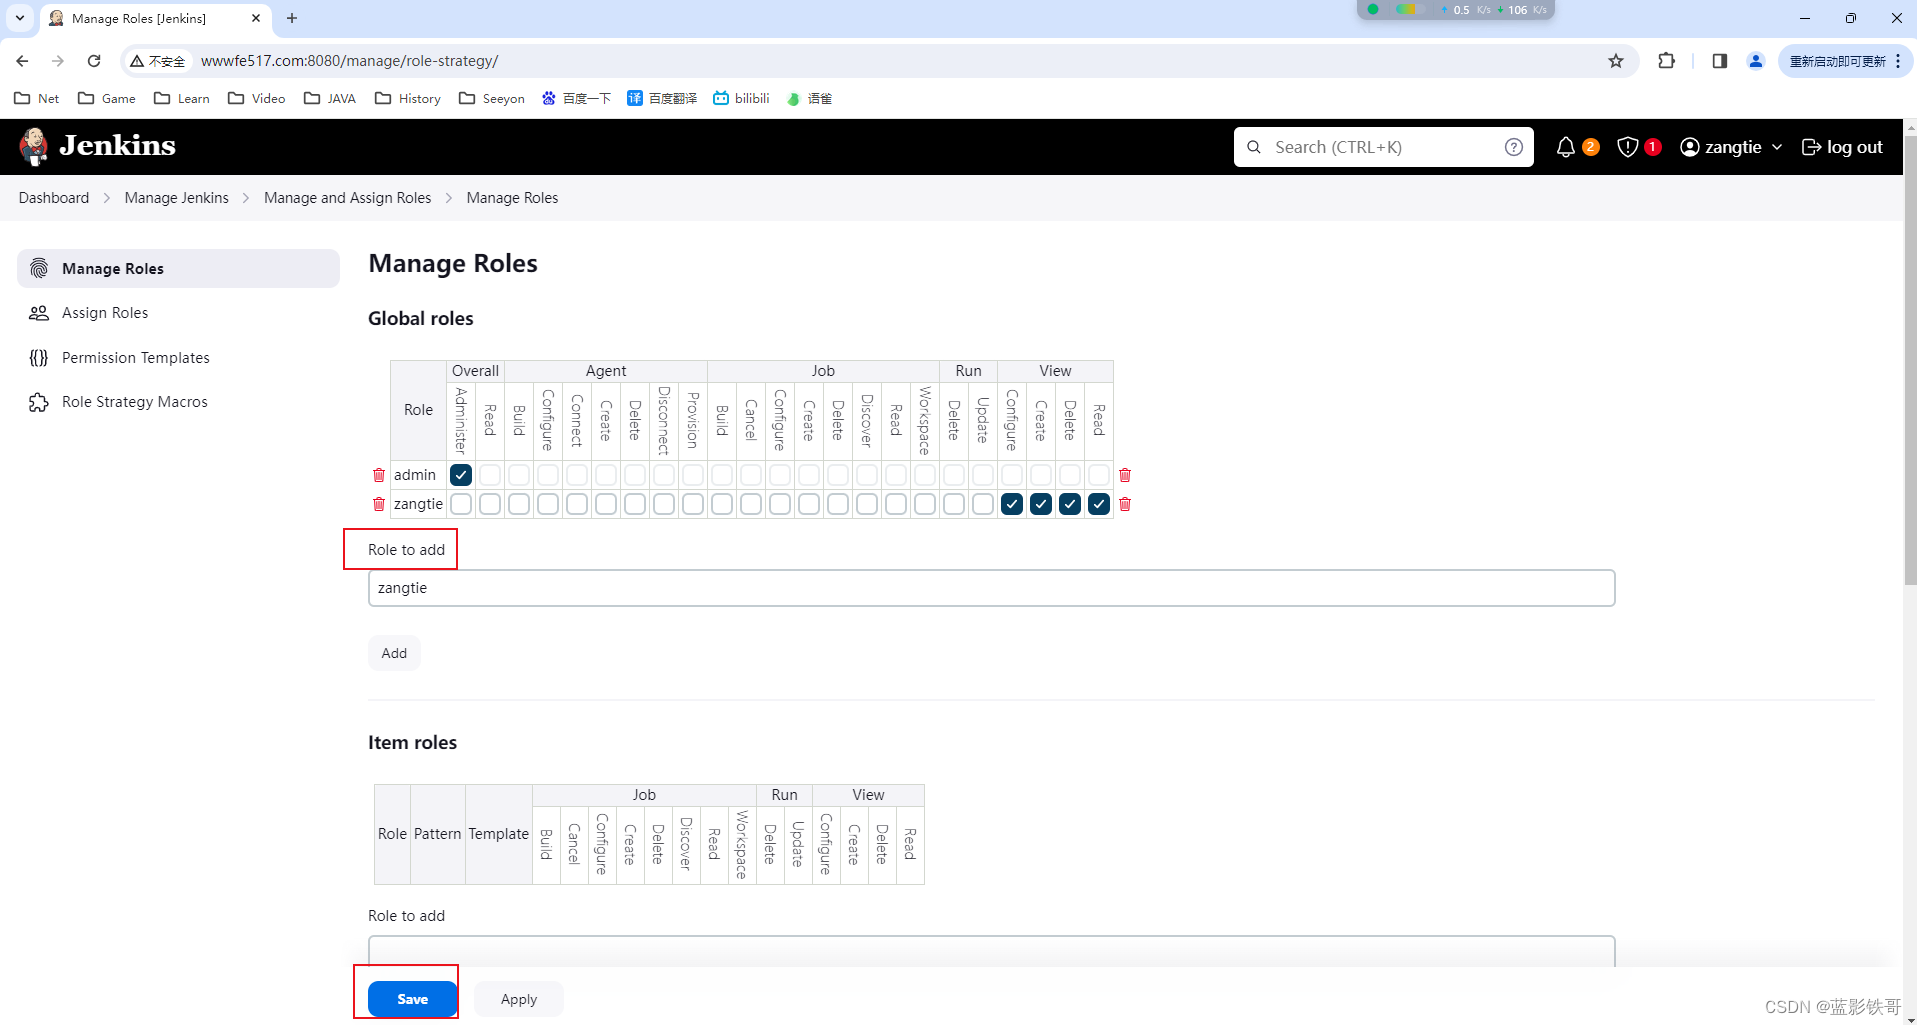This screenshot has width=1917, height=1025.
Task: Go to Manage Jenkins breadcrumb
Action: point(177,198)
